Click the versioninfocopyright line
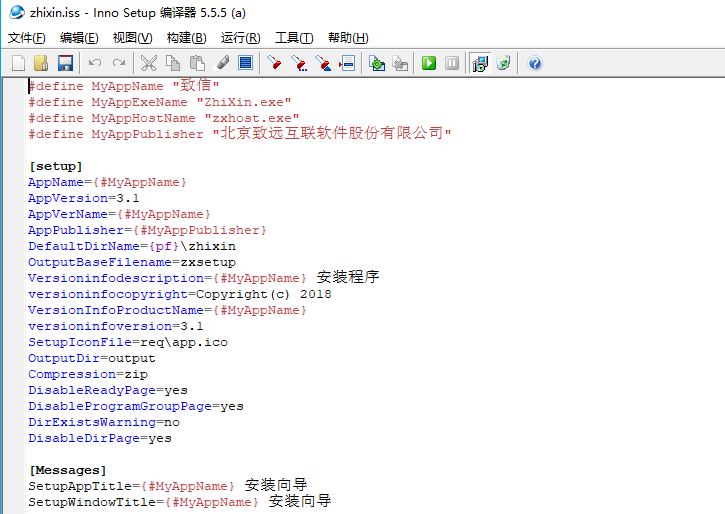Screen dimensions: 725x514 (x=179, y=294)
